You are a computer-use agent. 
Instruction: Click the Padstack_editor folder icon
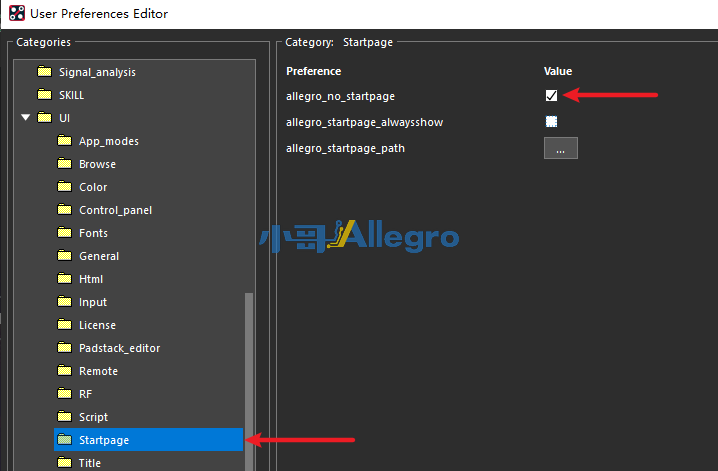(65, 347)
